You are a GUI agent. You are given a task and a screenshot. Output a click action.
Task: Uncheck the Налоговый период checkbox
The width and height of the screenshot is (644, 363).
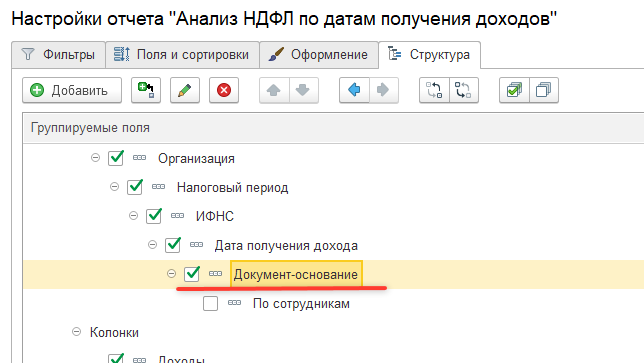pyautogui.click(x=135, y=187)
